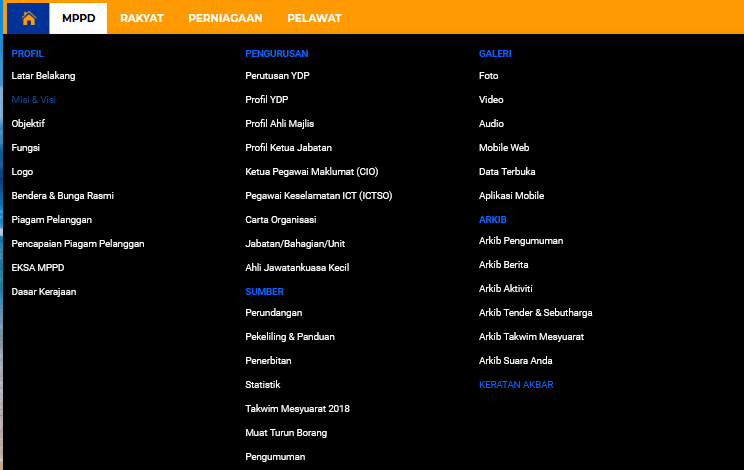Click the KERATAN AKBAR heading link
The image size is (744, 470).
coord(516,385)
